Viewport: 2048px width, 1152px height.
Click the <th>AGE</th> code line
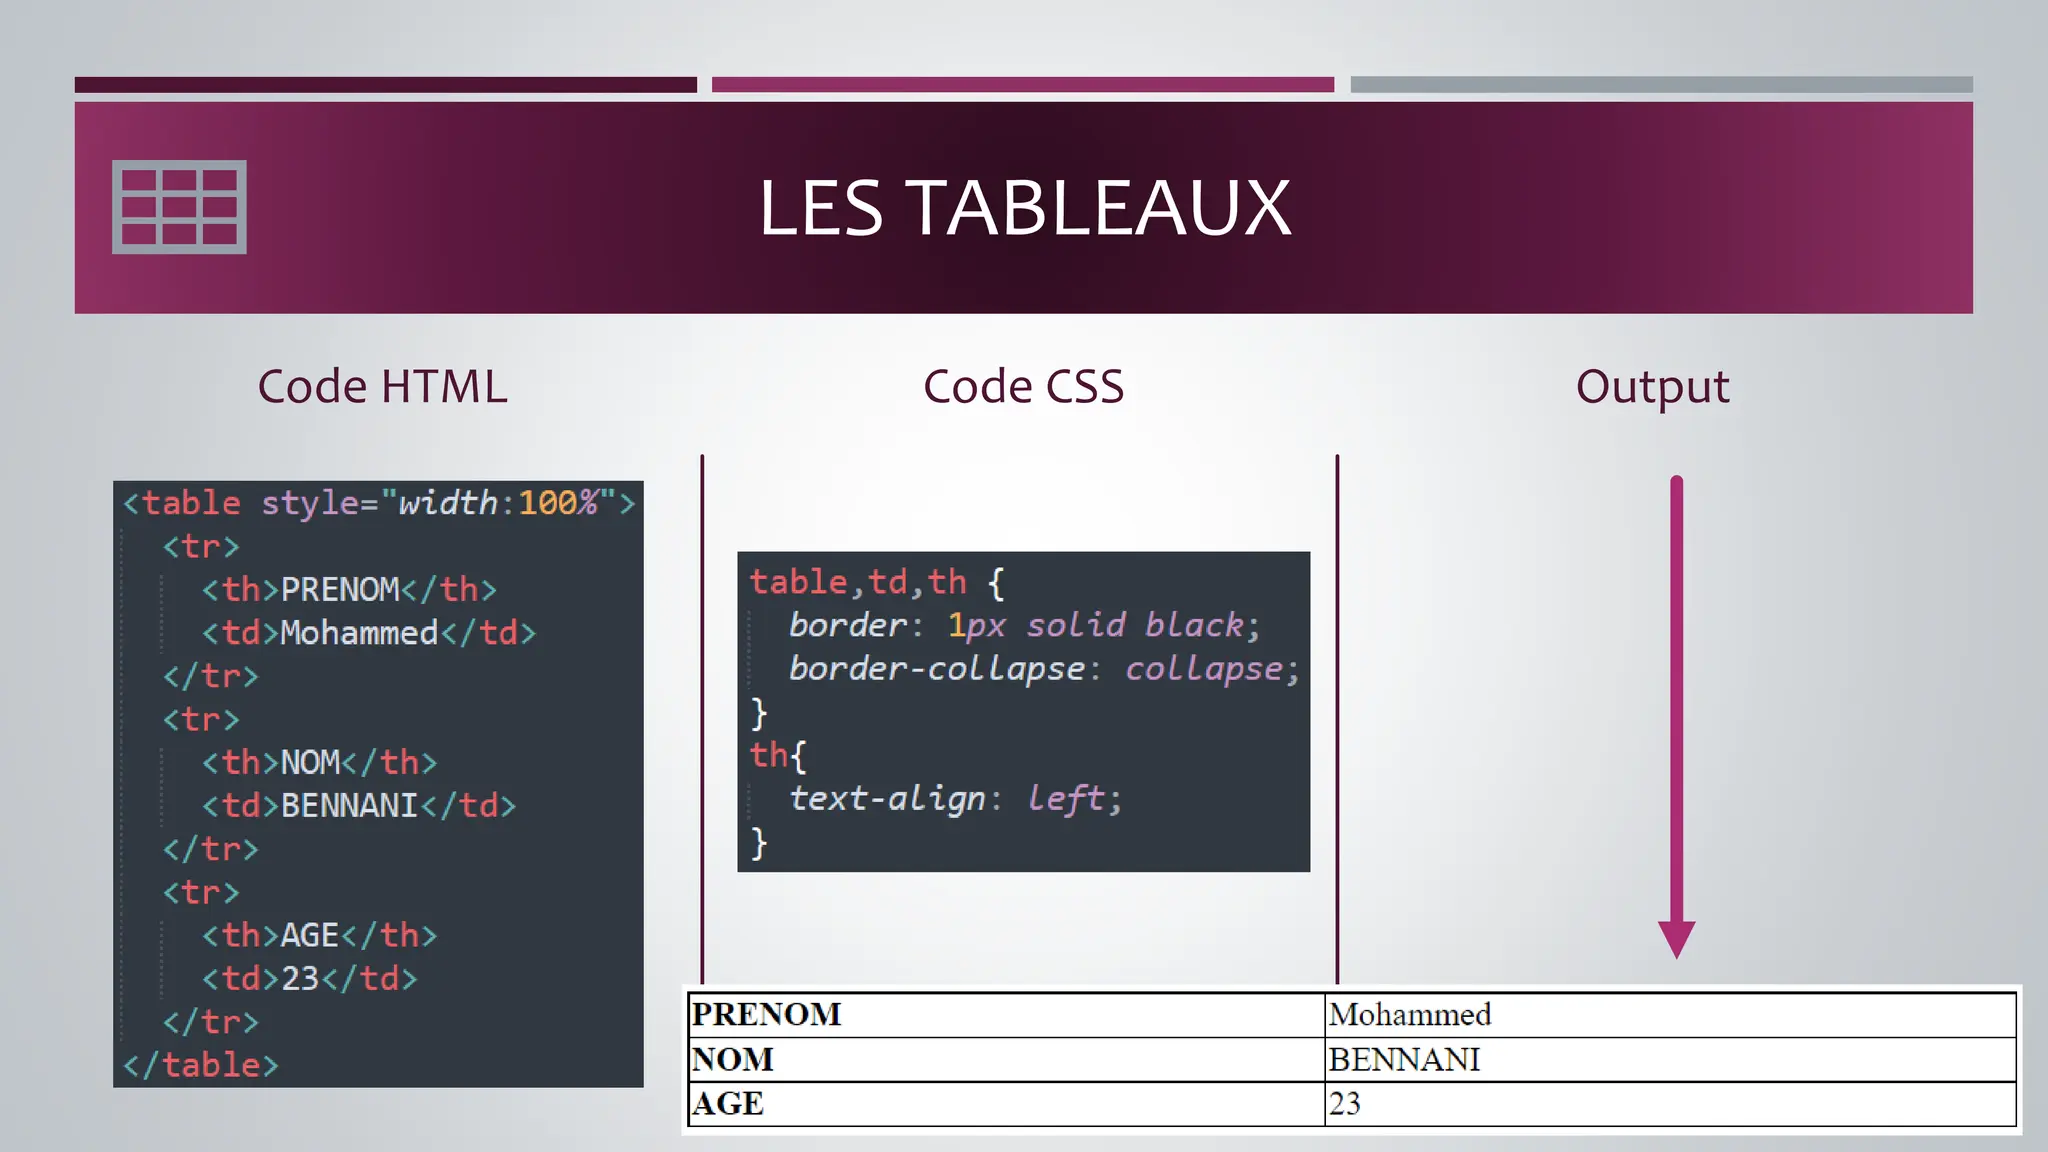(x=319, y=936)
